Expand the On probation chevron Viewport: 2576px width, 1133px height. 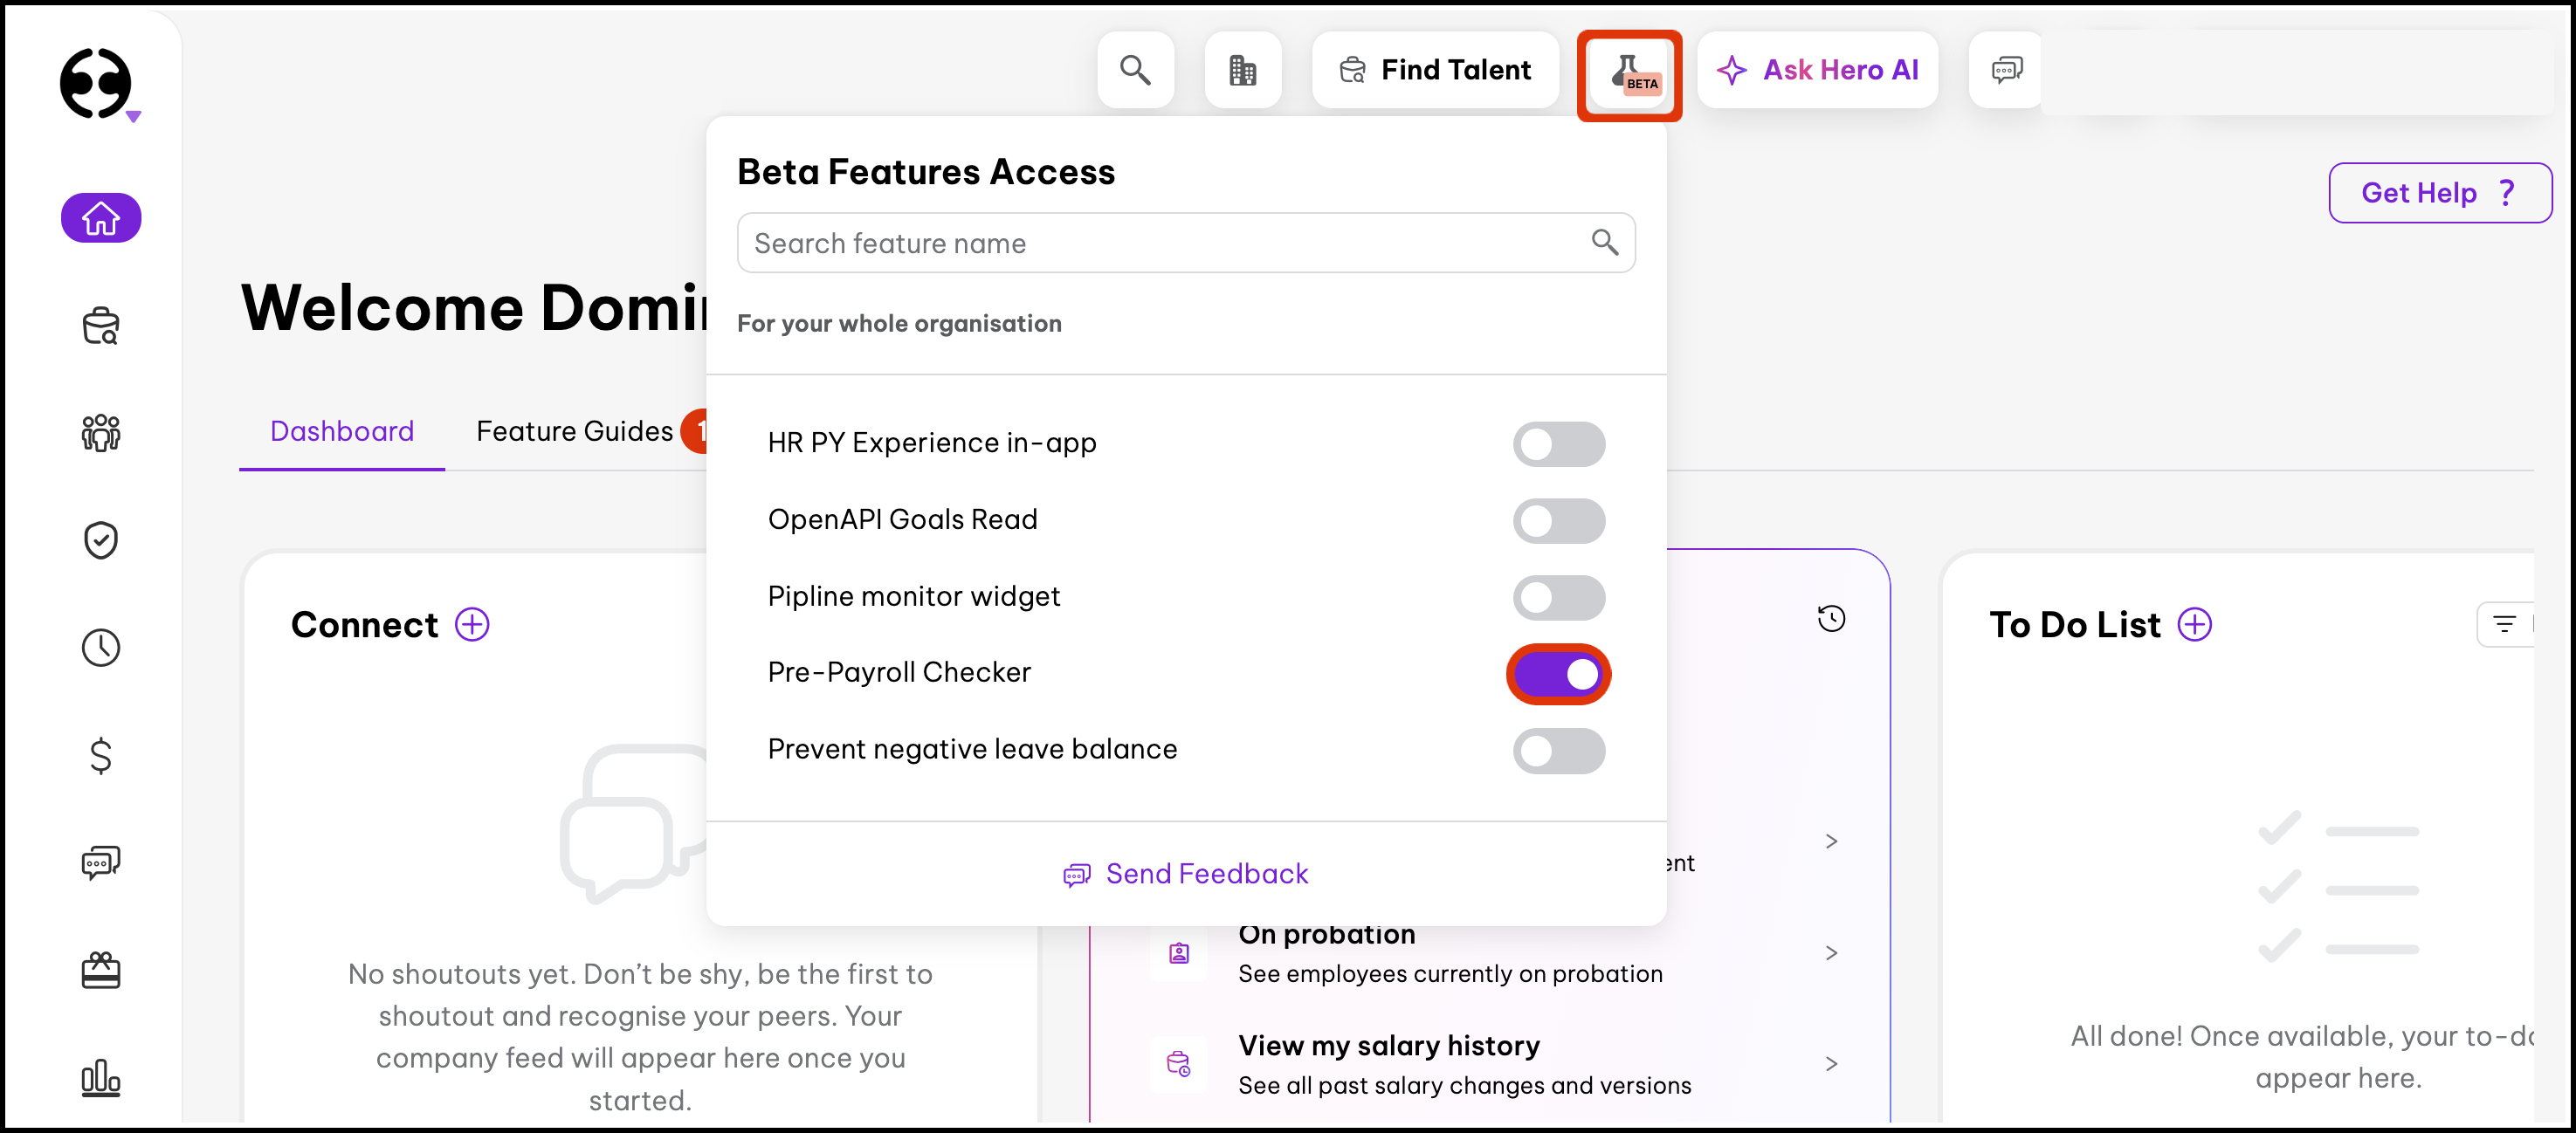[1831, 953]
